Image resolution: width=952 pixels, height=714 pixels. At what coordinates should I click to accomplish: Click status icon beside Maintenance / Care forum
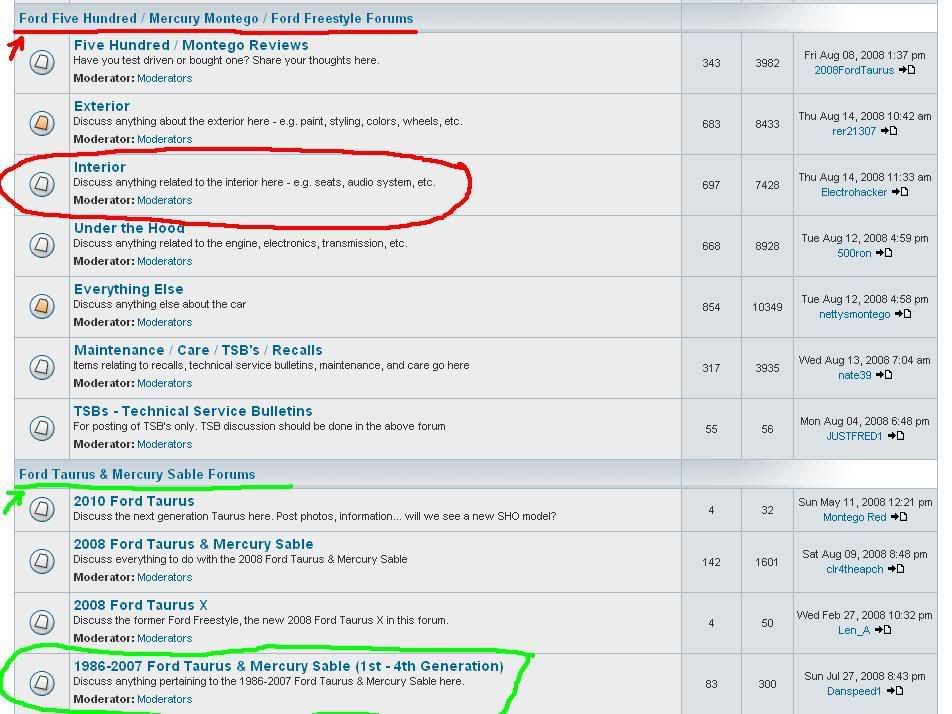pyautogui.click(x=42, y=367)
